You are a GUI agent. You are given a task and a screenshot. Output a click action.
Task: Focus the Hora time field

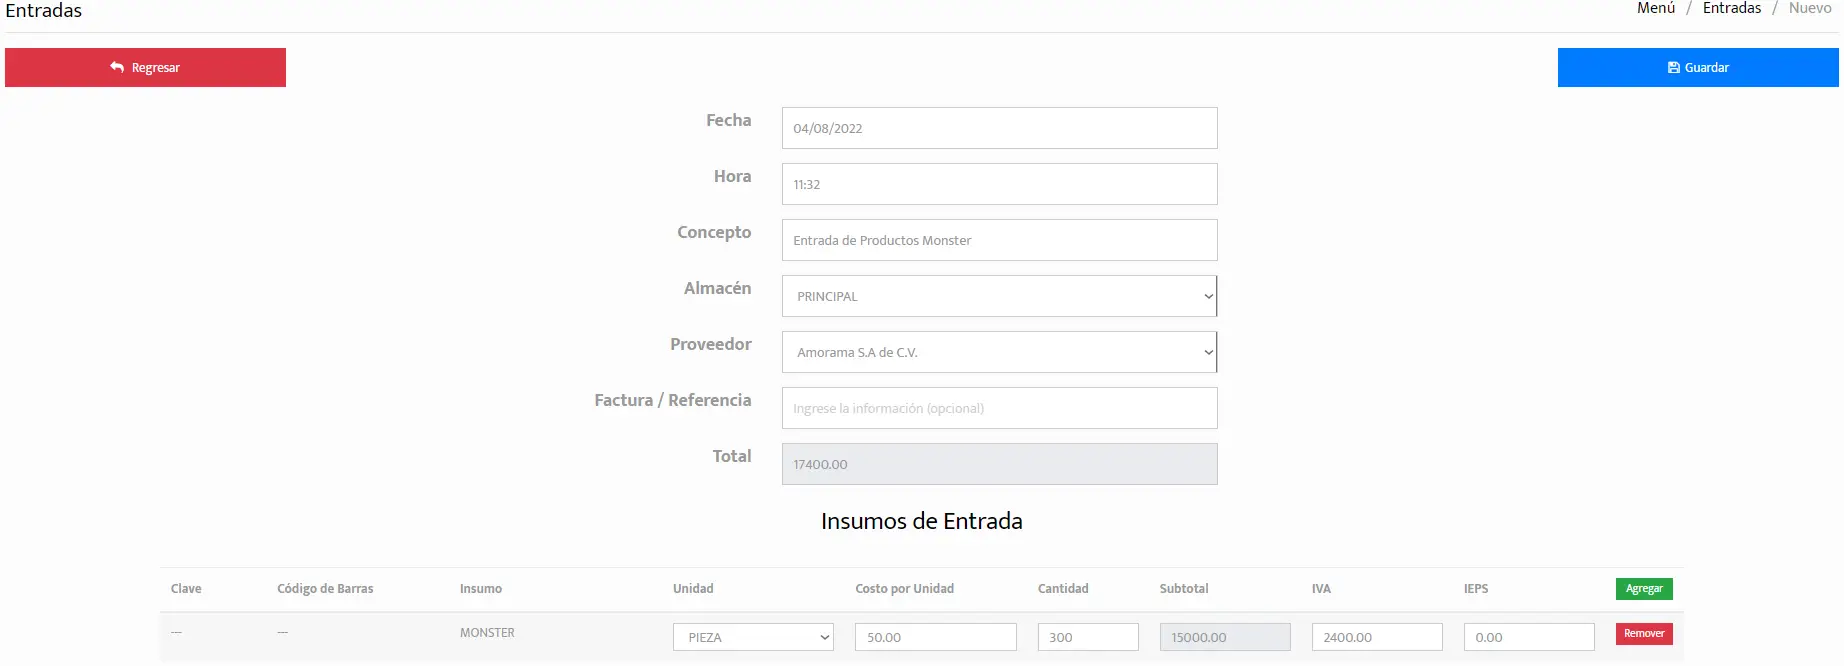(x=999, y=184)
